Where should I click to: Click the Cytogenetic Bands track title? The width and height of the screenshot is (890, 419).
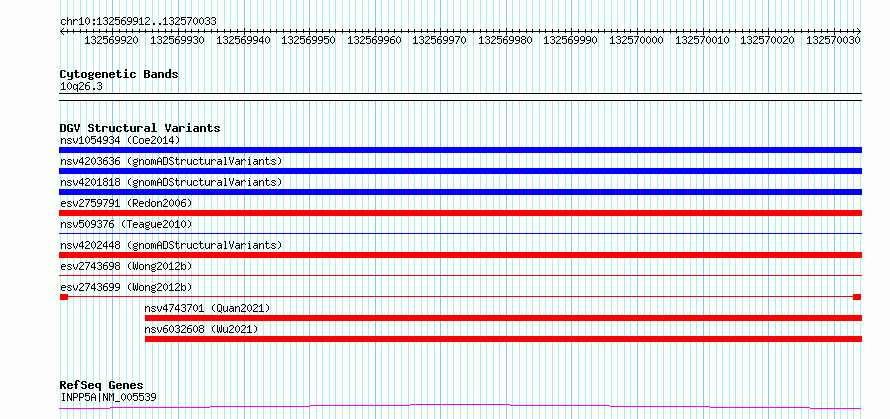click(x=119, y=74)
